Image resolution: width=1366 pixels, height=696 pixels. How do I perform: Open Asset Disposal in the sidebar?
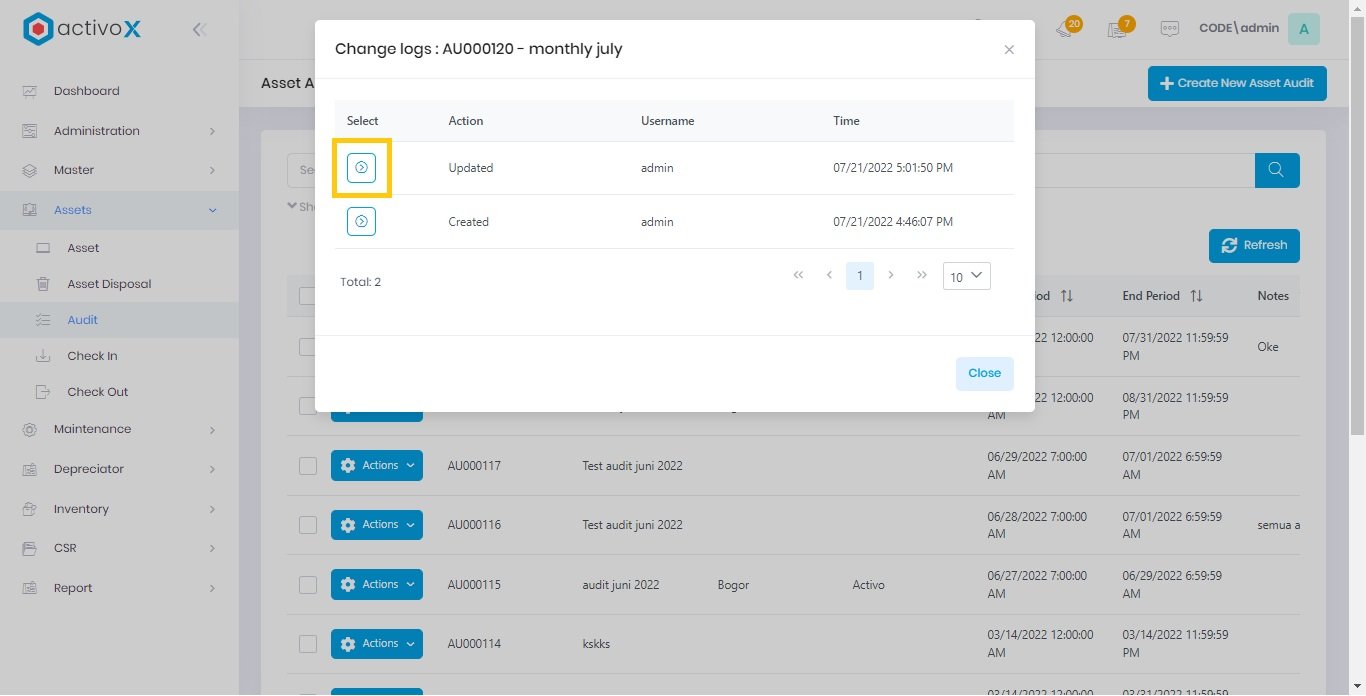[109, 284]
